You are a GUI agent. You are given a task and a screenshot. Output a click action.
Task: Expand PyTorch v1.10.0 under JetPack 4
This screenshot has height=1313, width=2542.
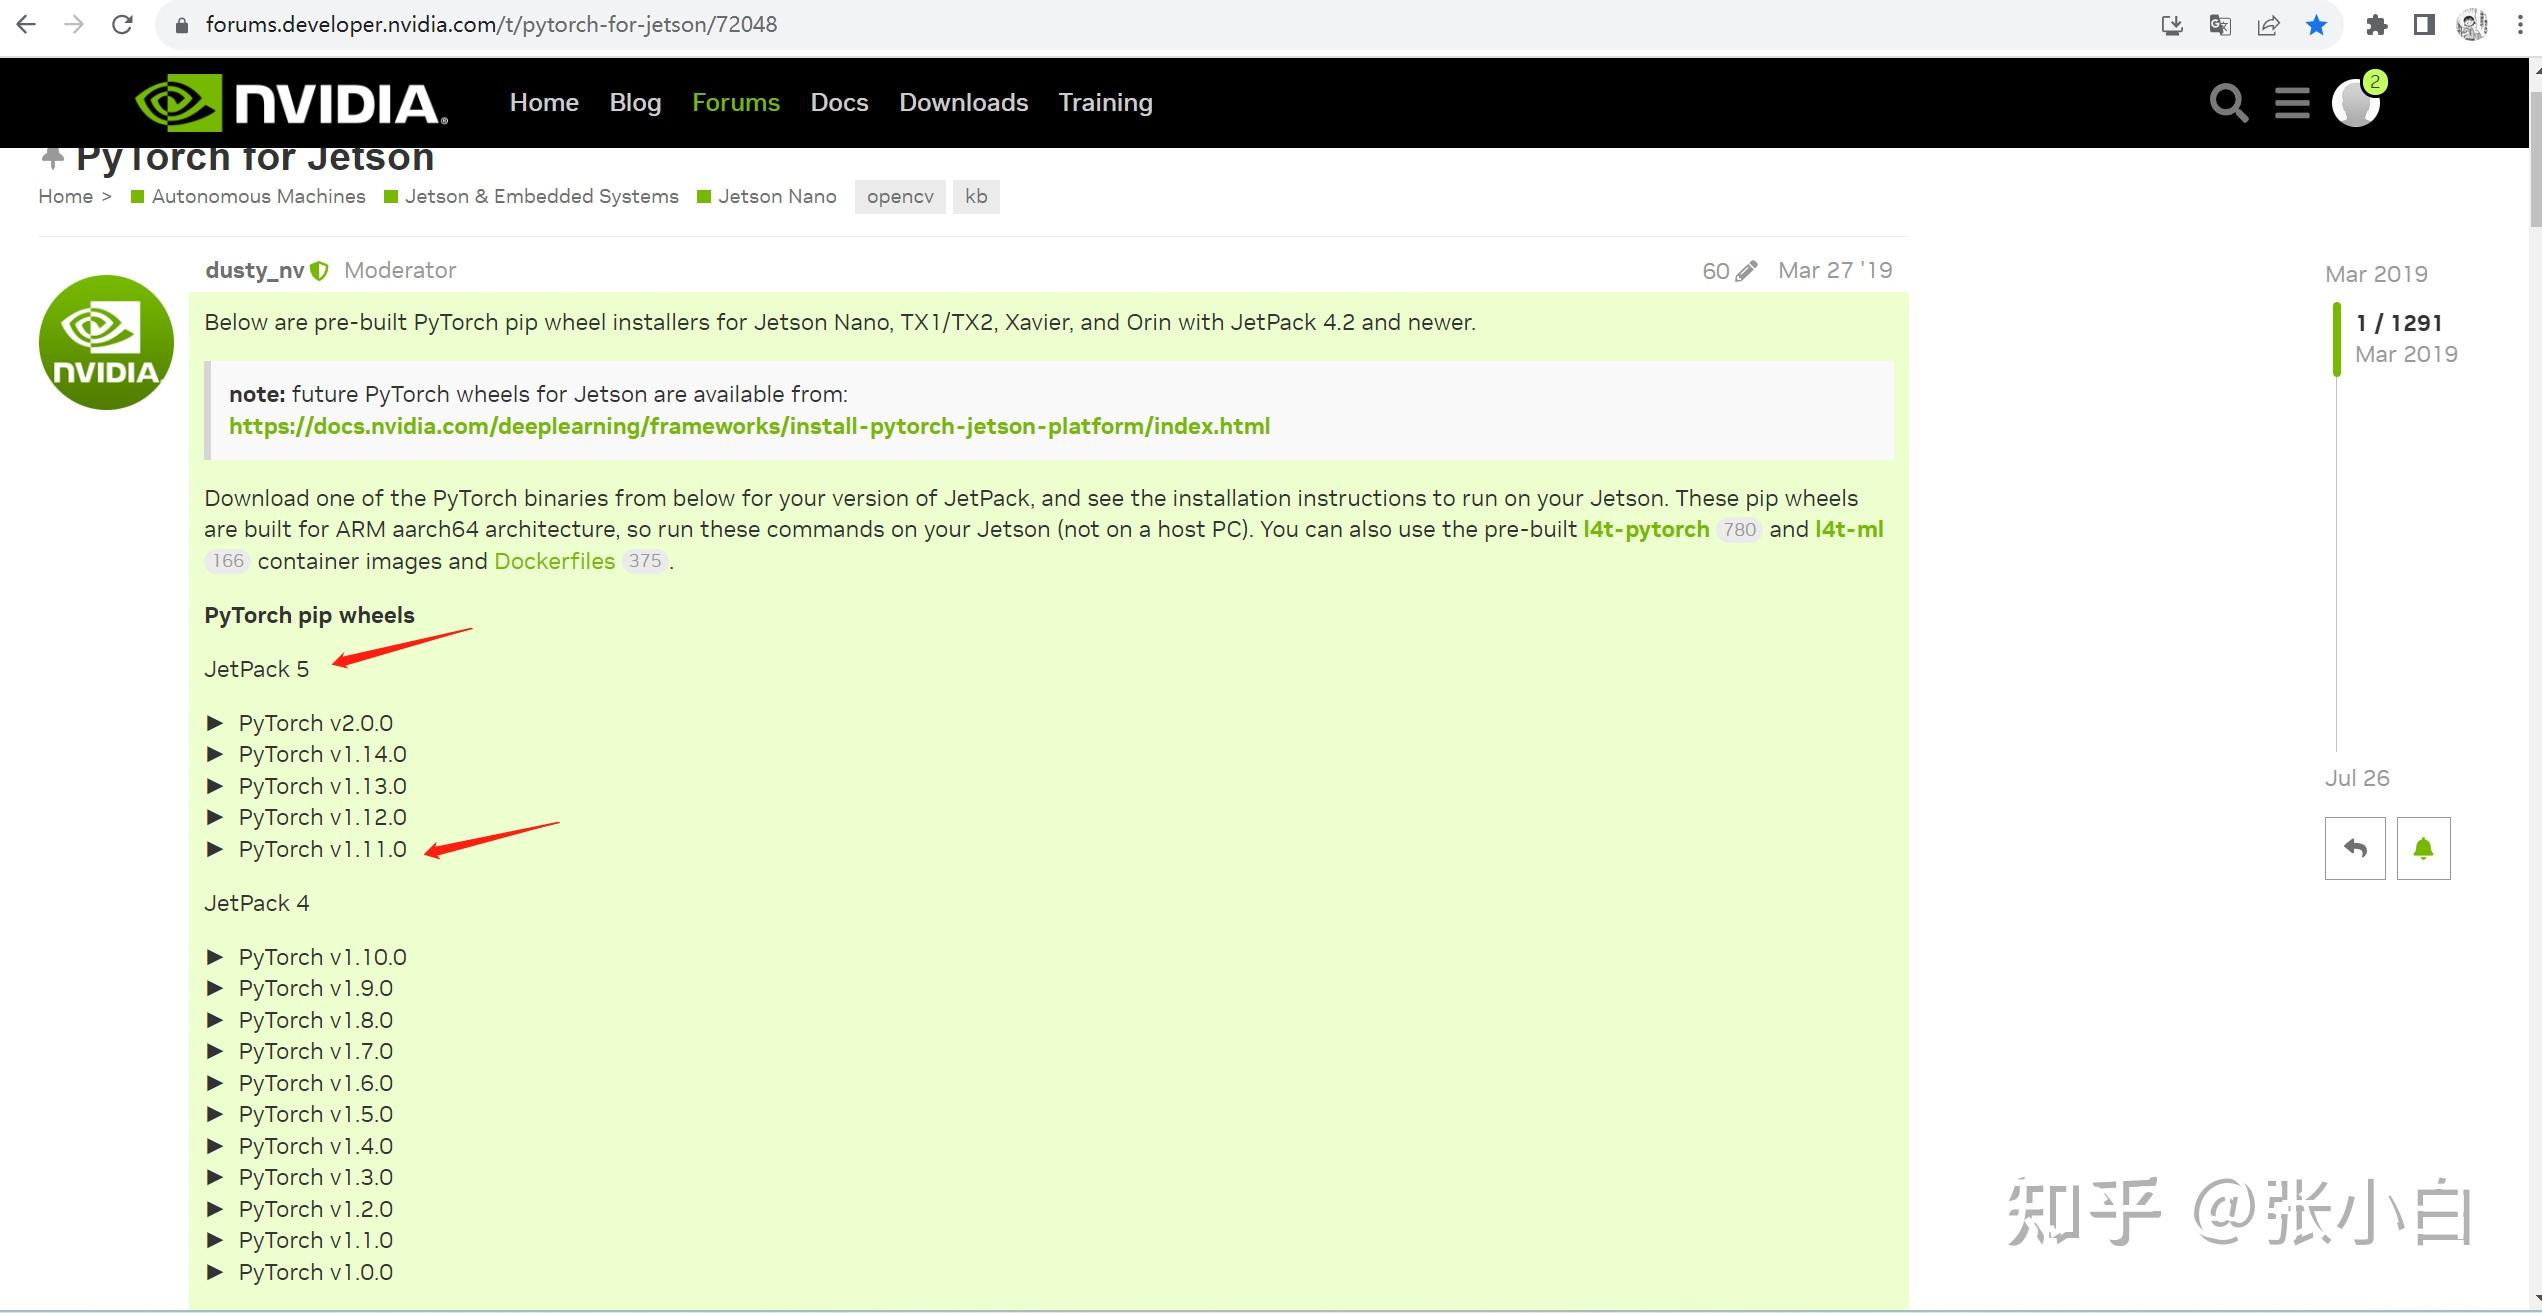tap(215, 957)
